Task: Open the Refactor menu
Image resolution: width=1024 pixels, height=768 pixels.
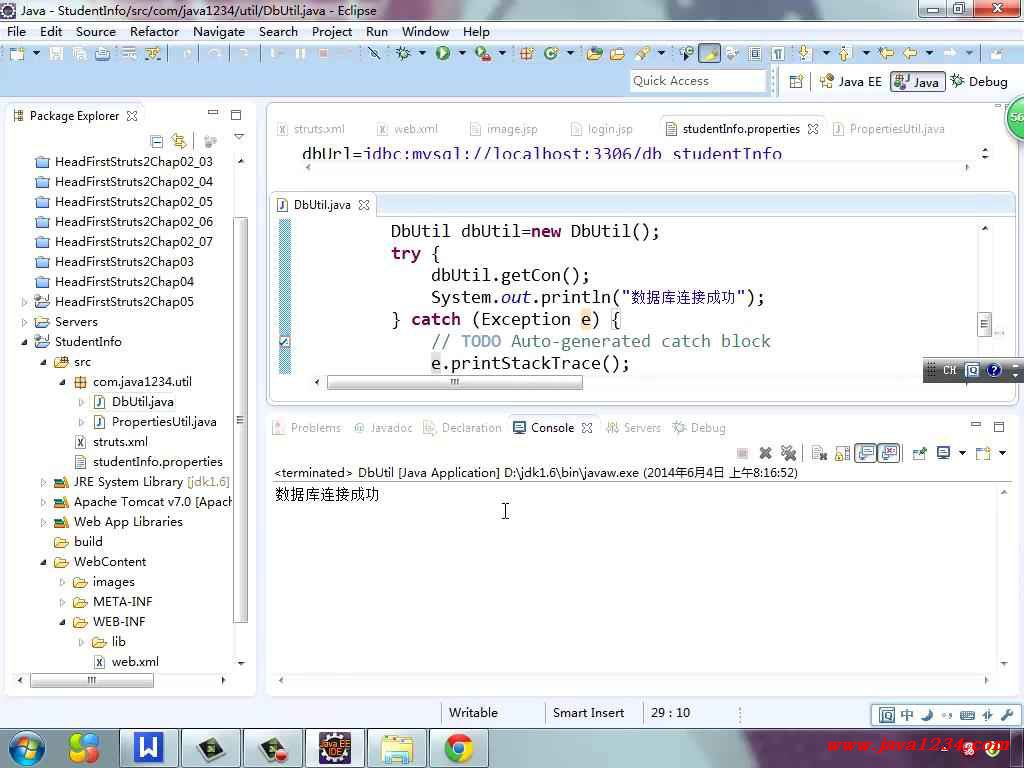Action: 154,31
